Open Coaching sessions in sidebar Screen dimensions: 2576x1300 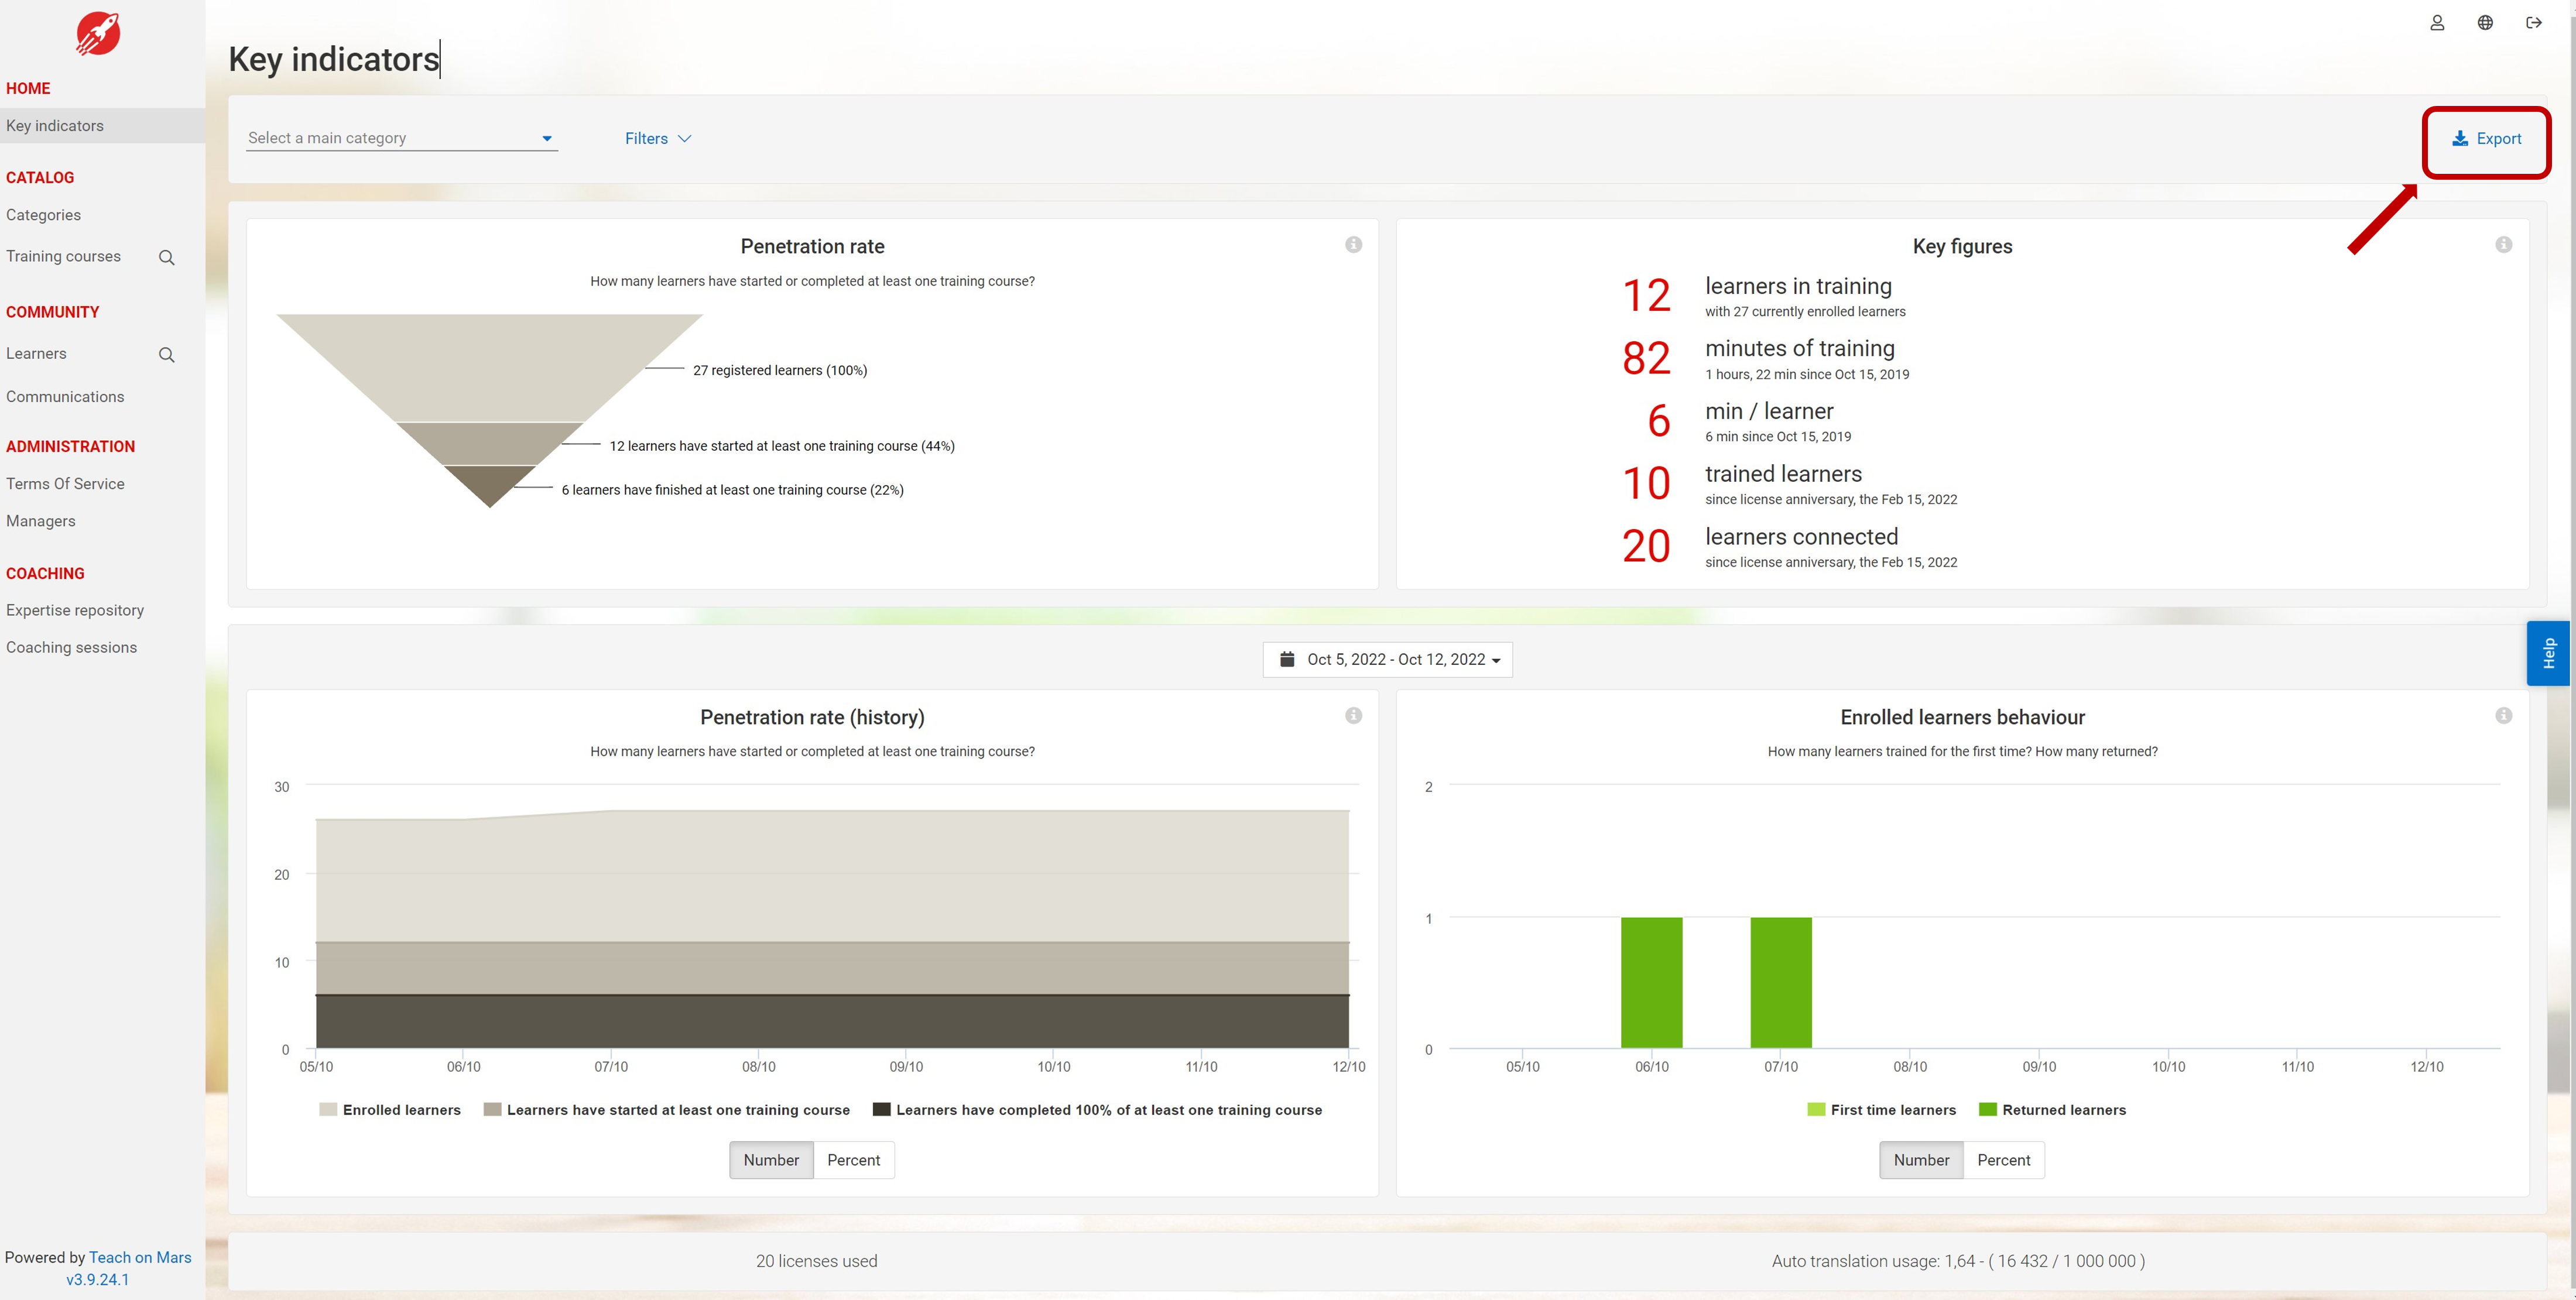(x=71, y=648)
